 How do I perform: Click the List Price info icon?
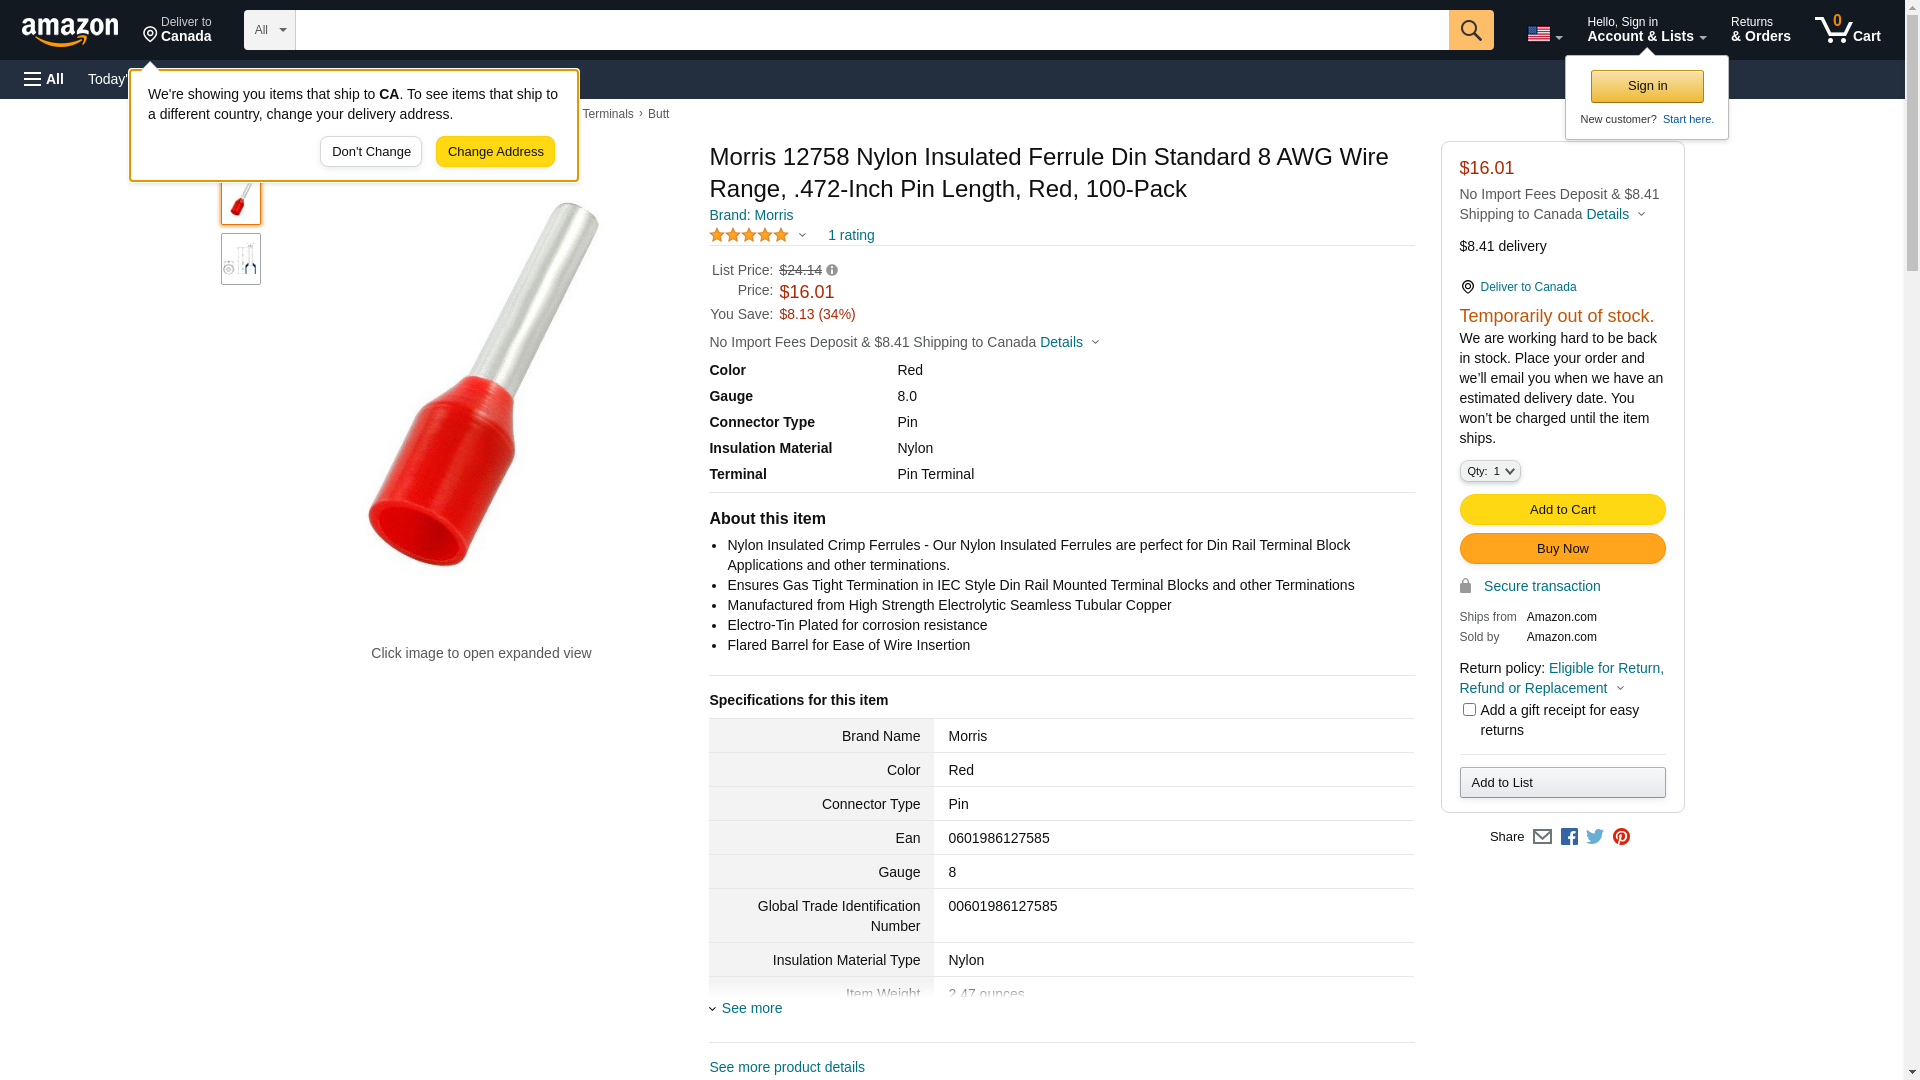click(x=832, y=270)
